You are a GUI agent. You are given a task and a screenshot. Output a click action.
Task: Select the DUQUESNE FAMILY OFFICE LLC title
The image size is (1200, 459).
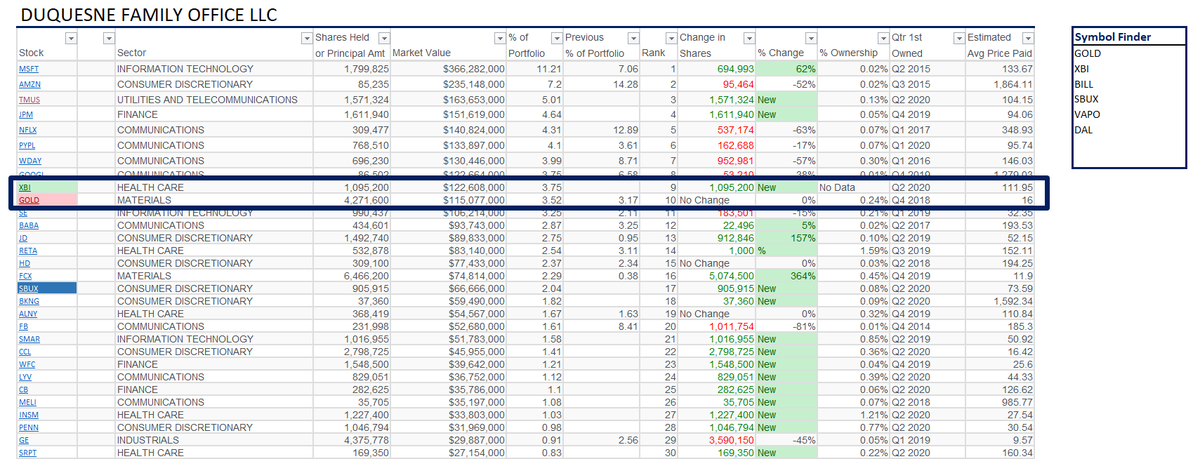[x=149, y=14]
